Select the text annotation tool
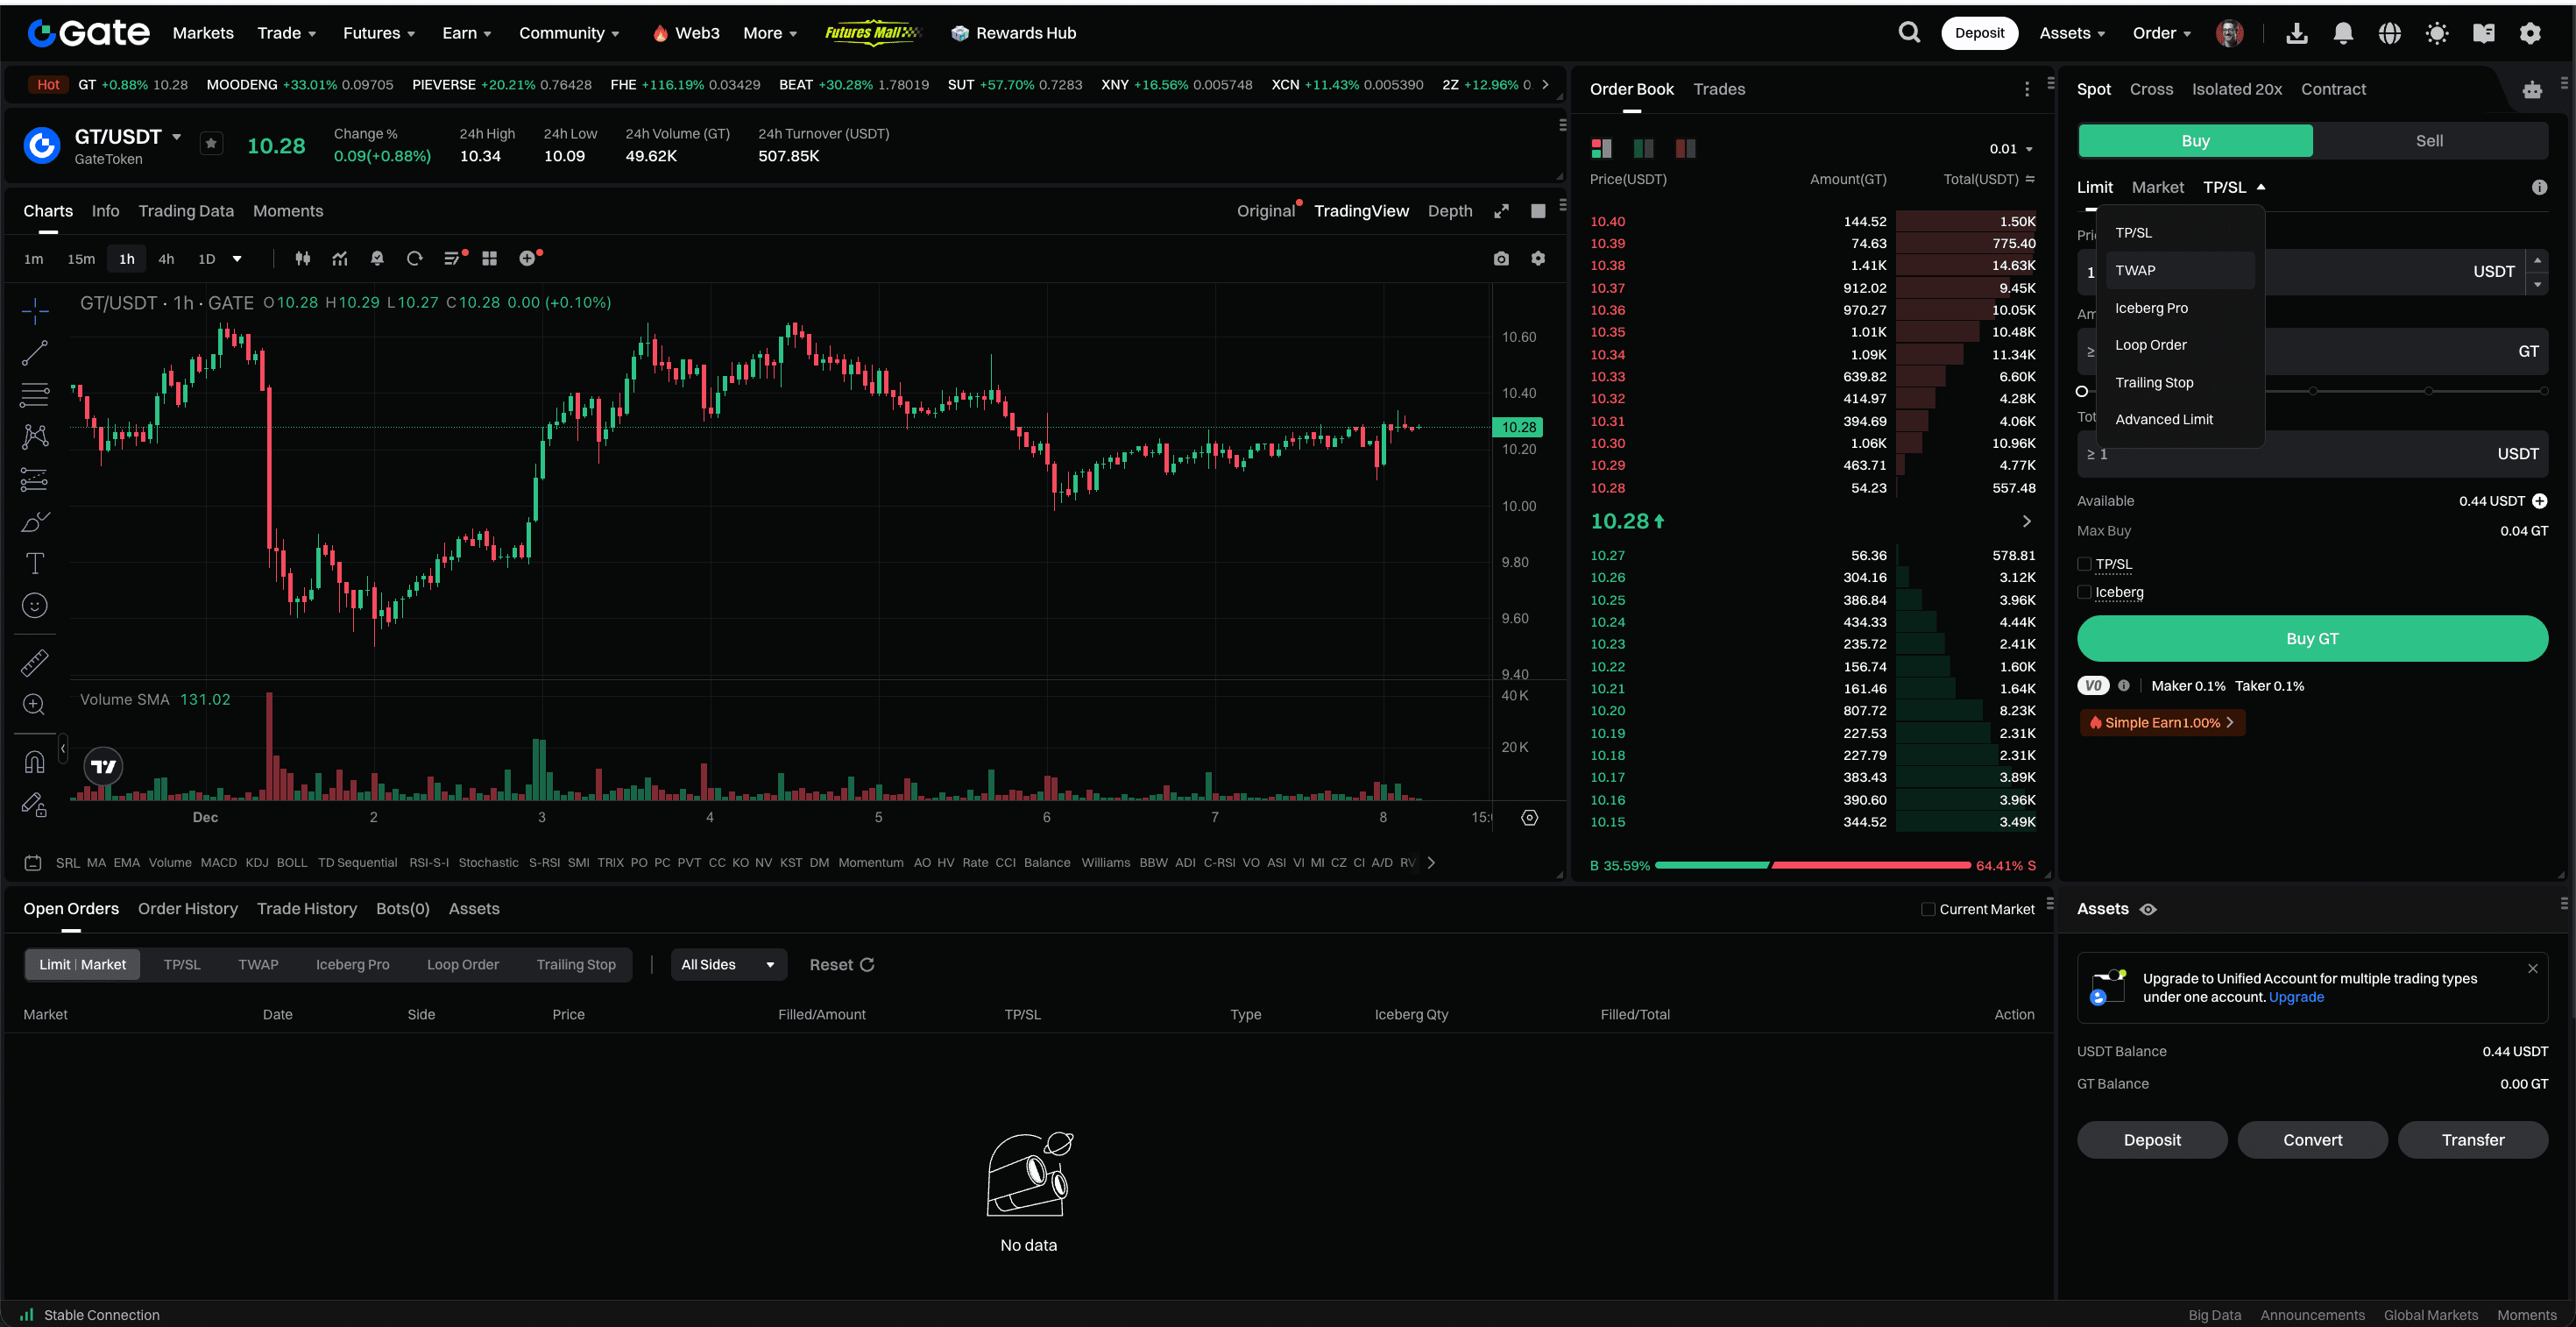2576x1327 pixels. 35,563
